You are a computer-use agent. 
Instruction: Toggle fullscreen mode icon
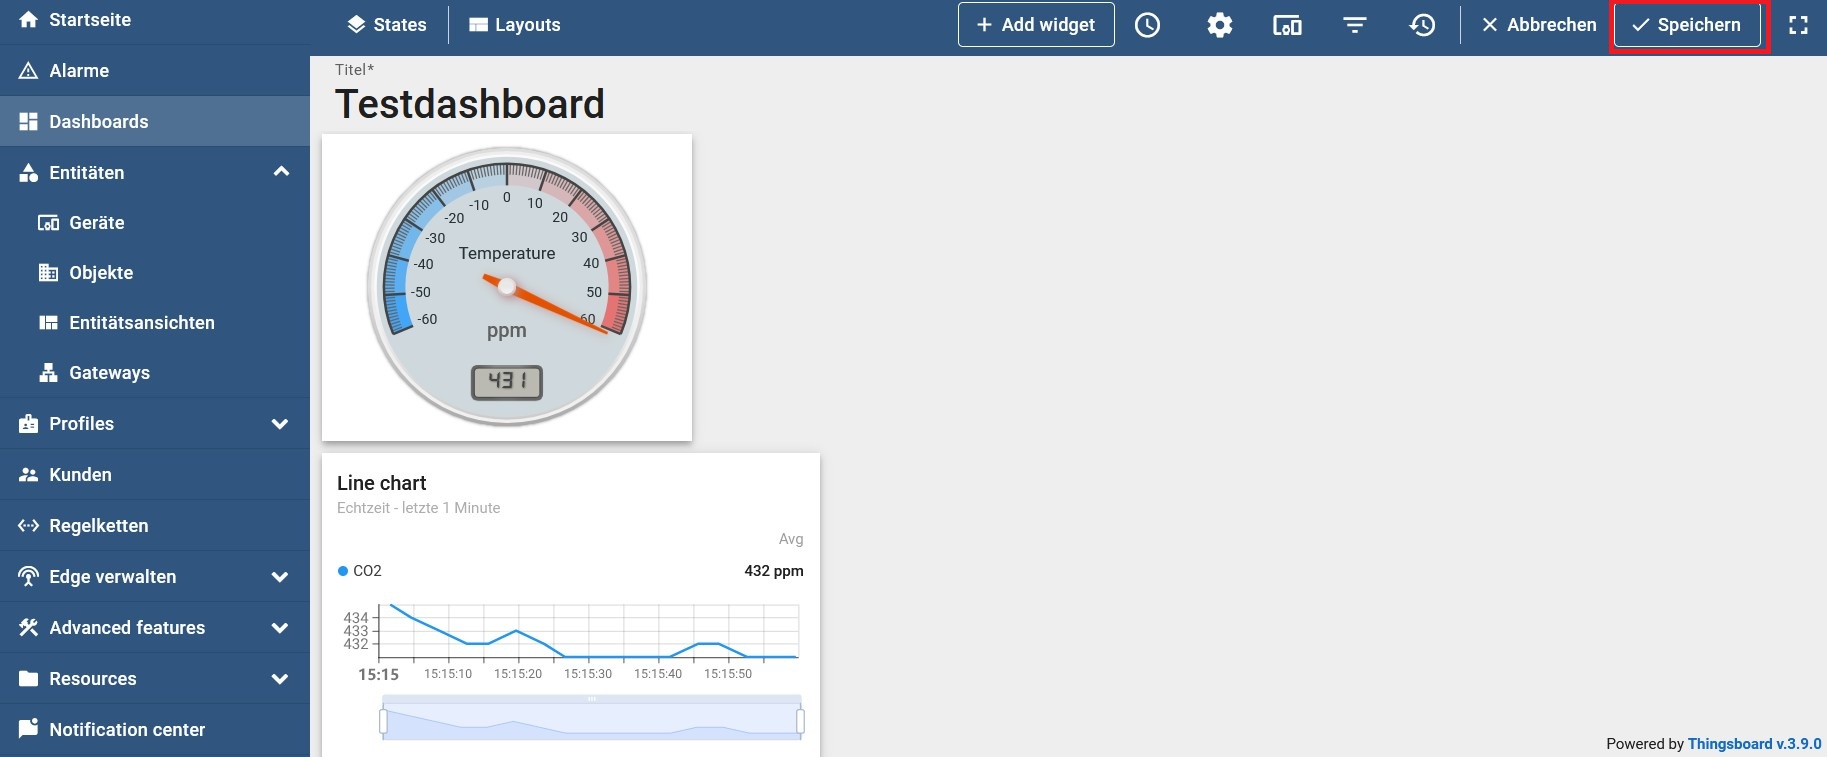point(1798,25)
